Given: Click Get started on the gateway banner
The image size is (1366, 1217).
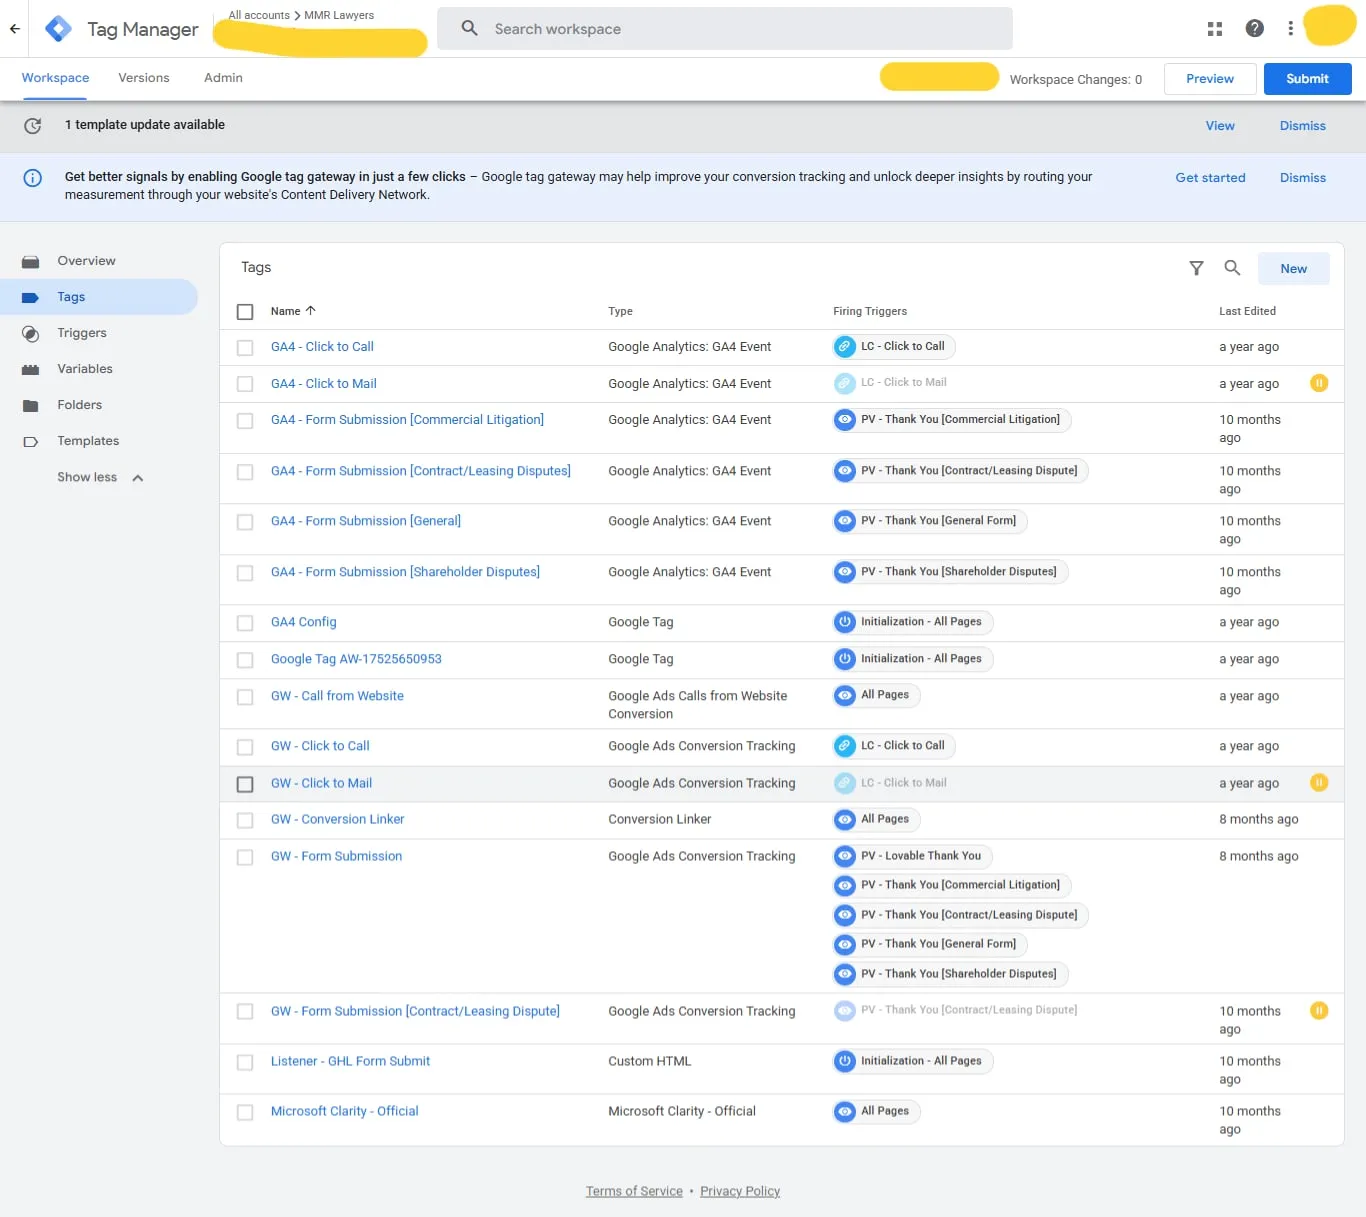Looking at the screenshot, I should coord(1210,178).
